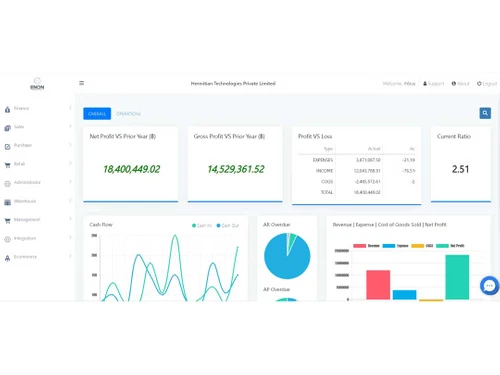Click the Administrator sidebar icon
This screenshot has width=500, height=375.
[x=7, y=183]
